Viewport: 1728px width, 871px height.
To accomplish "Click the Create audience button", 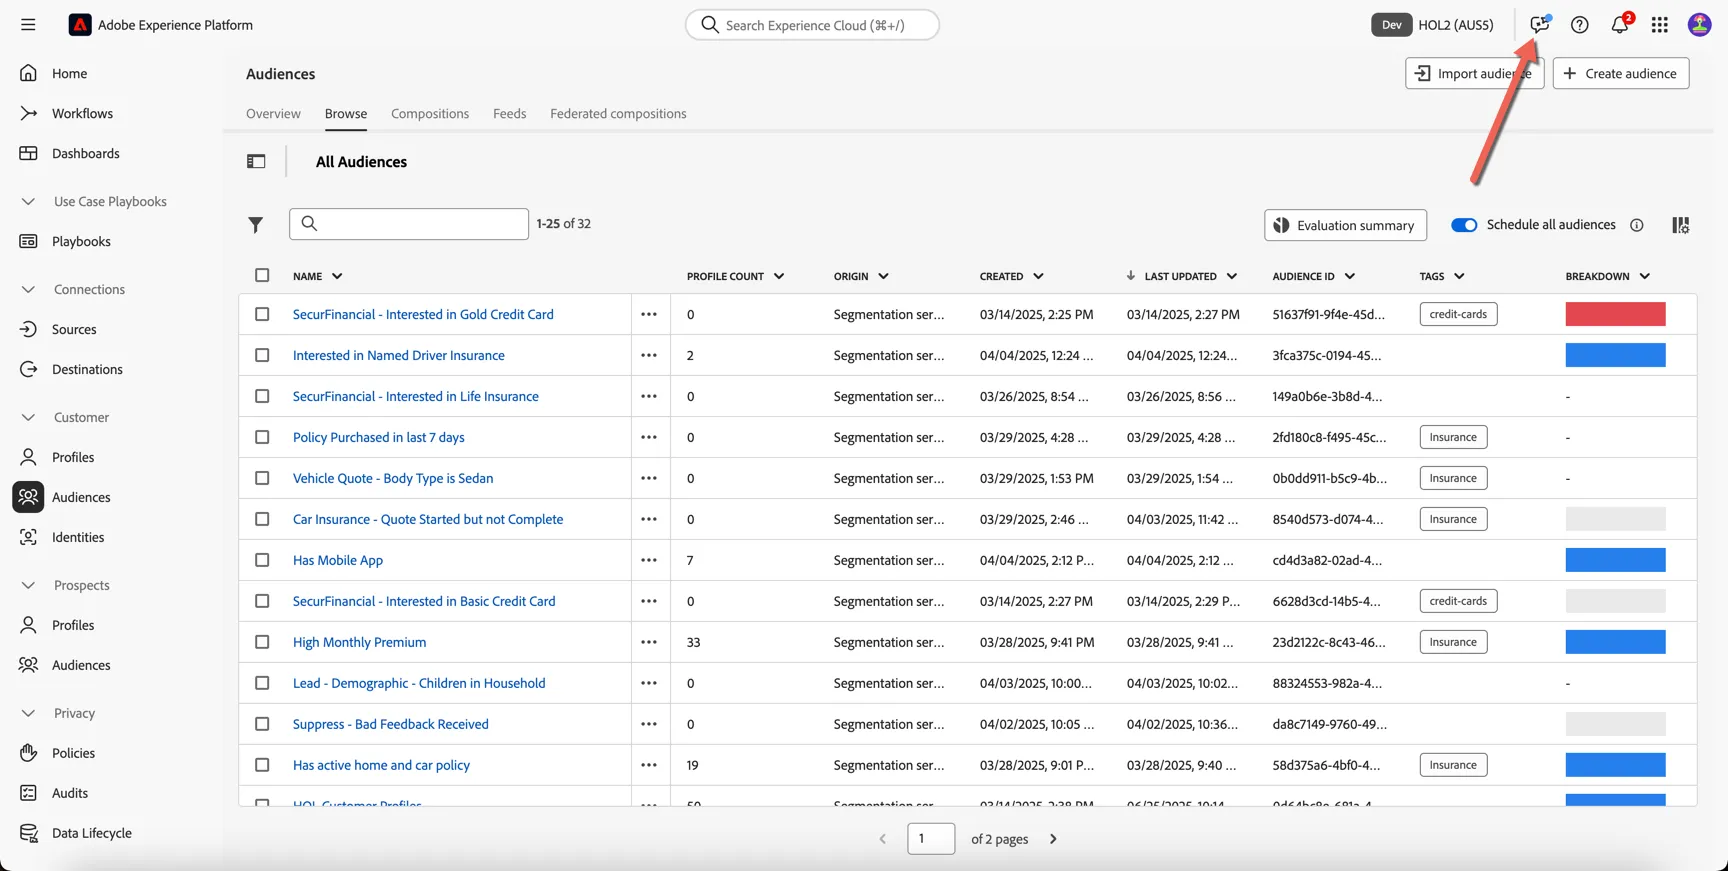I will (1621, 73).
